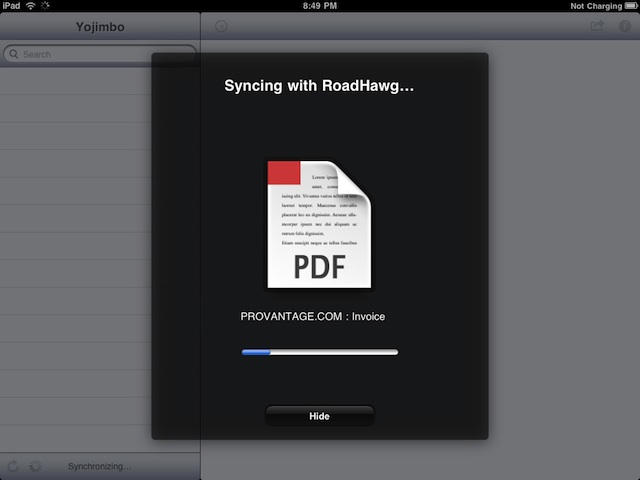Click the 8:49 PM clock in status bar

point(319,6)
